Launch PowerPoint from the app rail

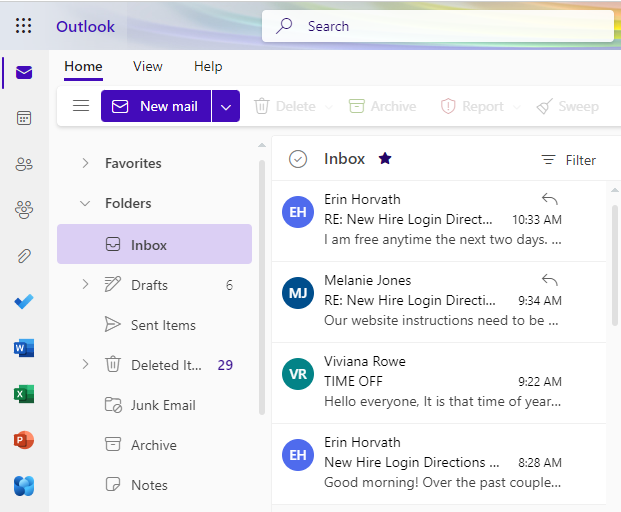click(24, 440)
